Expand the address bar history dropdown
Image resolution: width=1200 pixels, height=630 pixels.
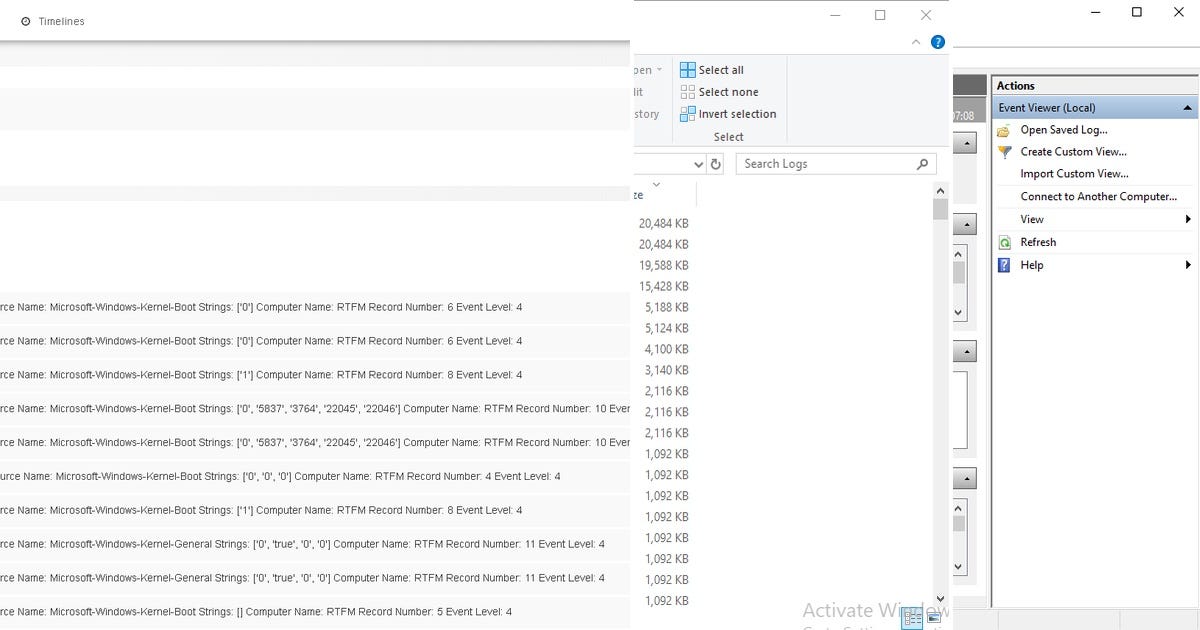tap(699, 164)
